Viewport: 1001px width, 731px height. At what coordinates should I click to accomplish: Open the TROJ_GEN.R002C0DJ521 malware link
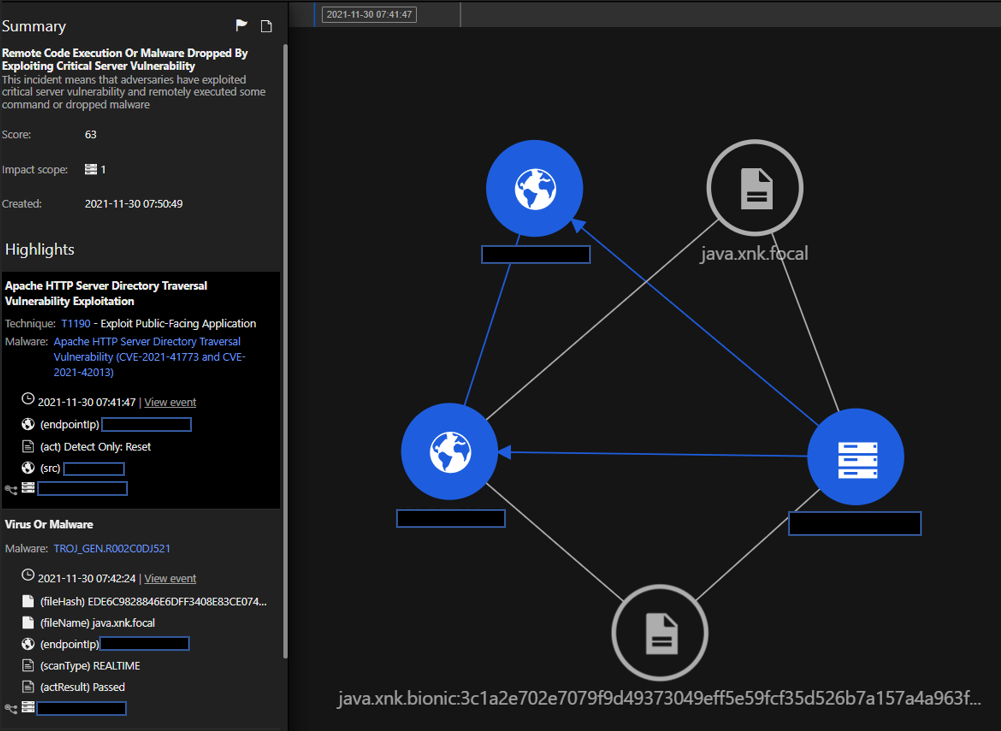(112, 549)
